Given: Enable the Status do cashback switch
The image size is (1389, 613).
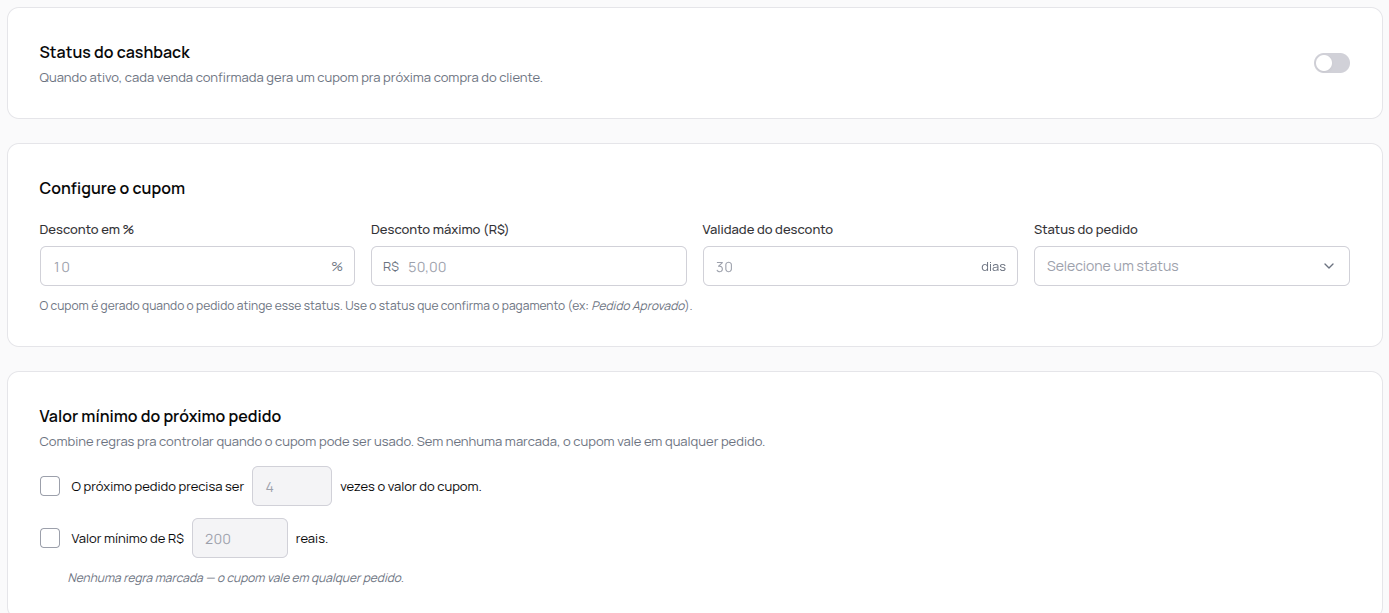Looking at the screenshot, I should pyautogui.click(x=1331, y=63).
